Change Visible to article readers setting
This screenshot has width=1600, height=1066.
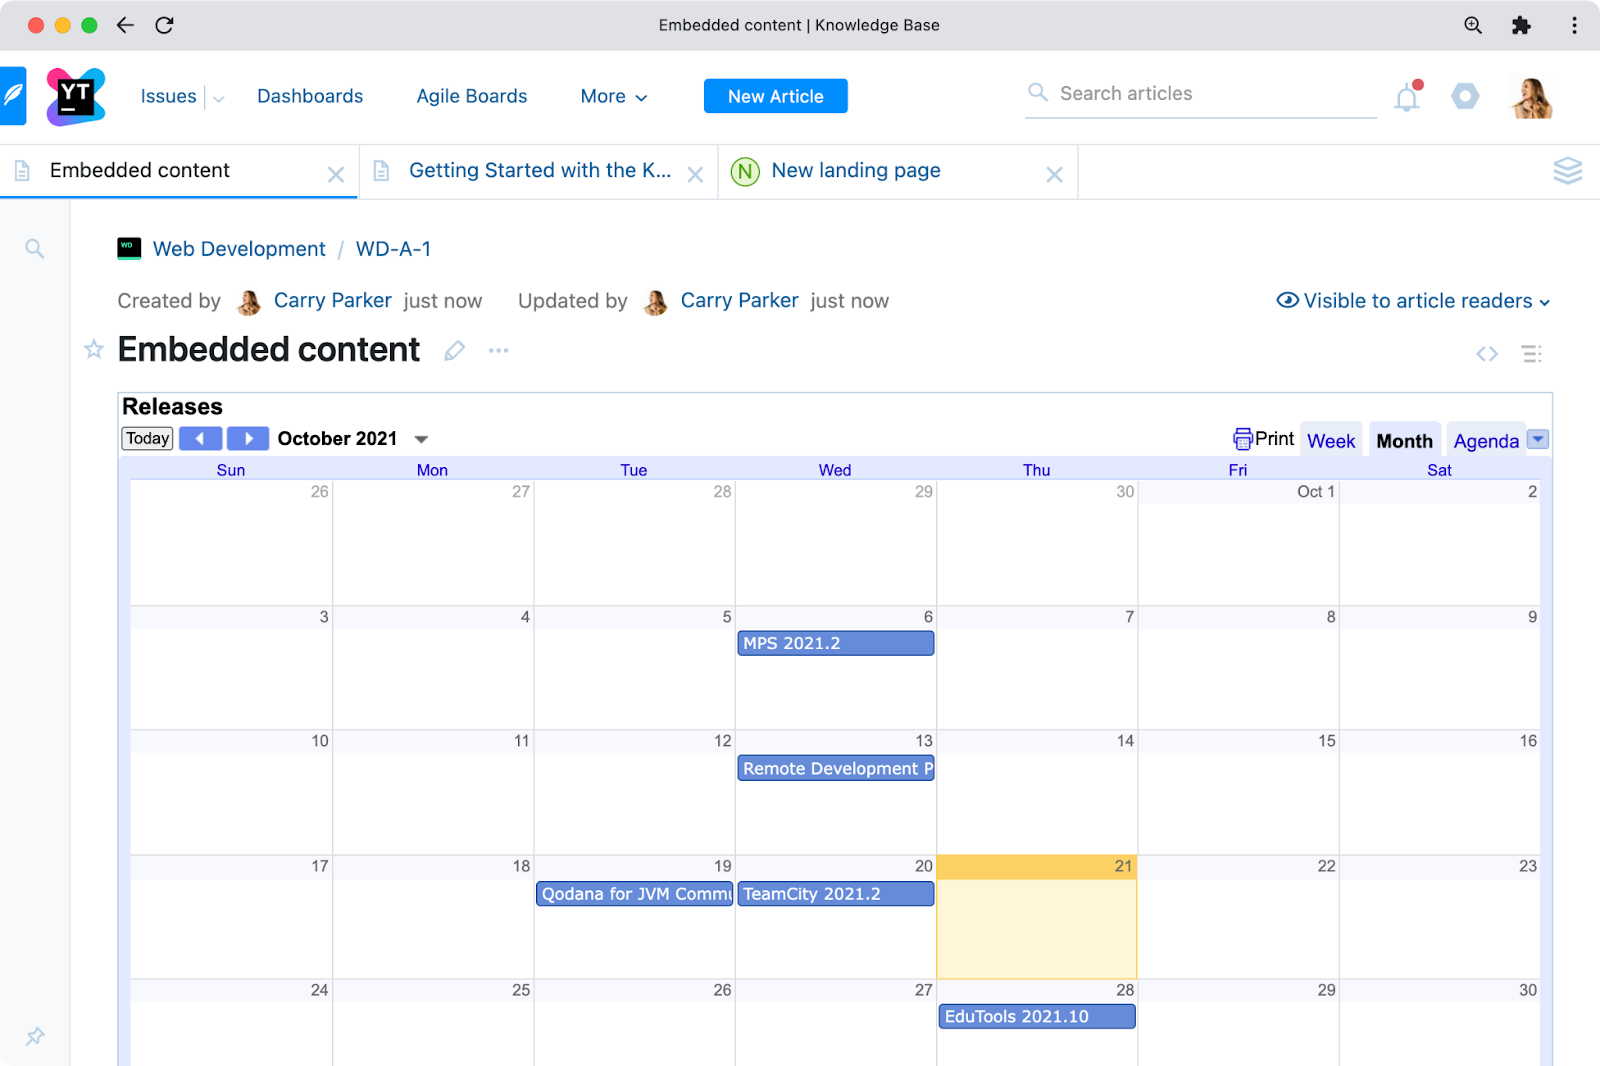(1413, 301)
